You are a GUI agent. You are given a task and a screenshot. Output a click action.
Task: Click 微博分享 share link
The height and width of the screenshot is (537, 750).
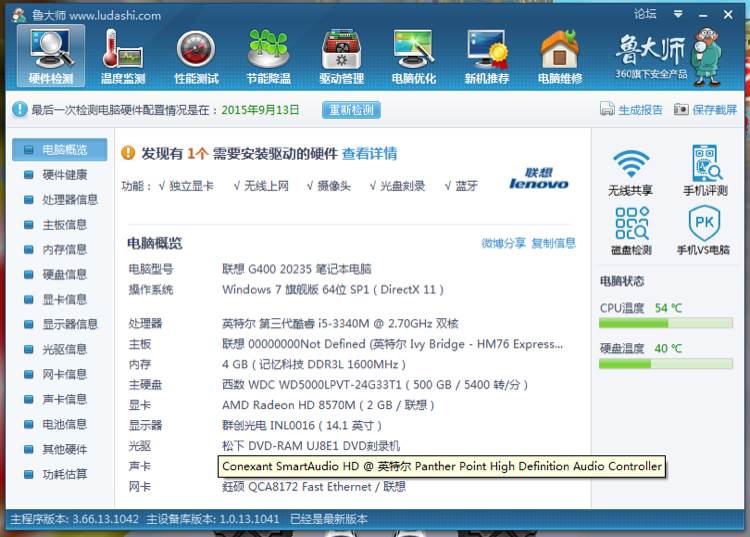click(x=503, y=243)
